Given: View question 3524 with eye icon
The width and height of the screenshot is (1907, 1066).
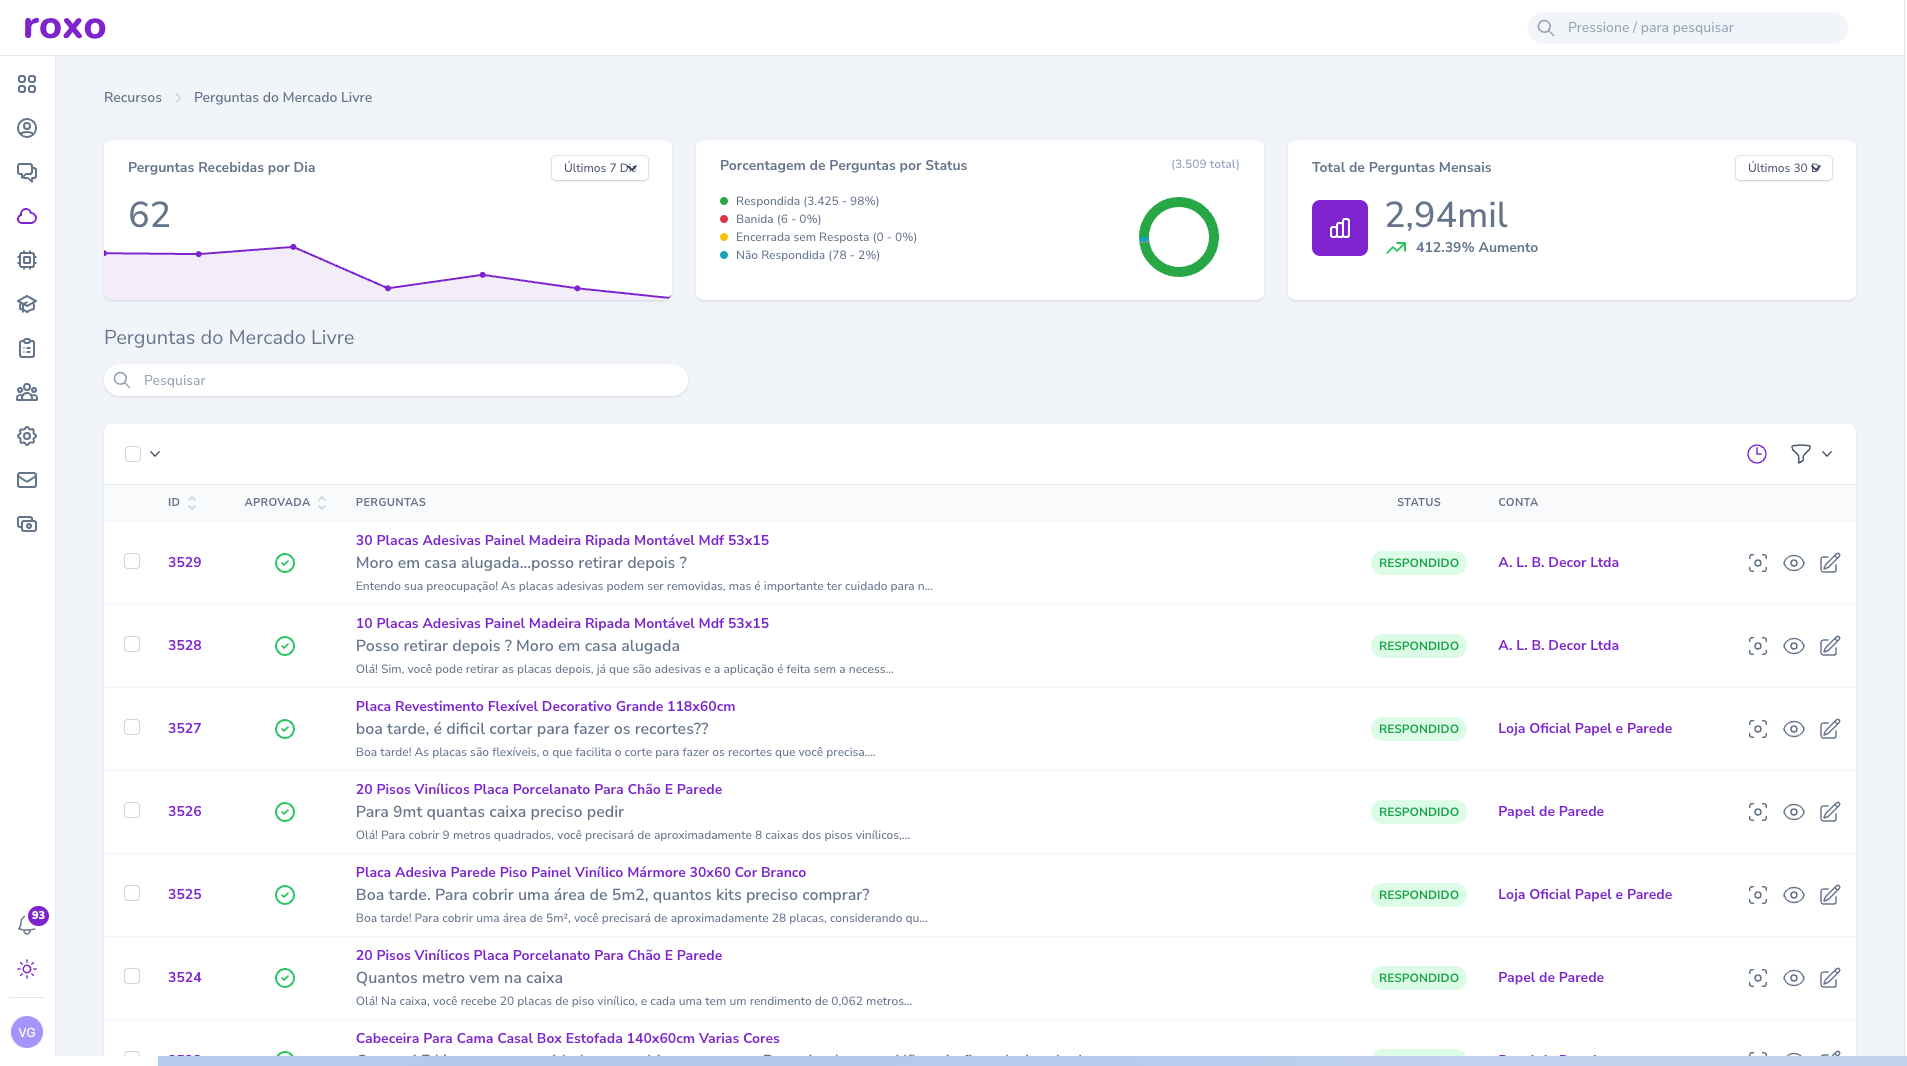Looking at the screenshot, I should point(1794,978).
